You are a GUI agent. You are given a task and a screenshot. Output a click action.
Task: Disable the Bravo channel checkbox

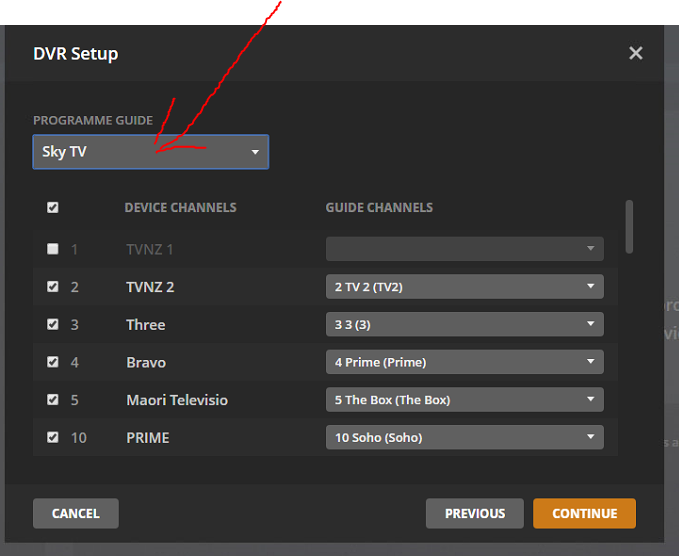click(x=53, y=362)
